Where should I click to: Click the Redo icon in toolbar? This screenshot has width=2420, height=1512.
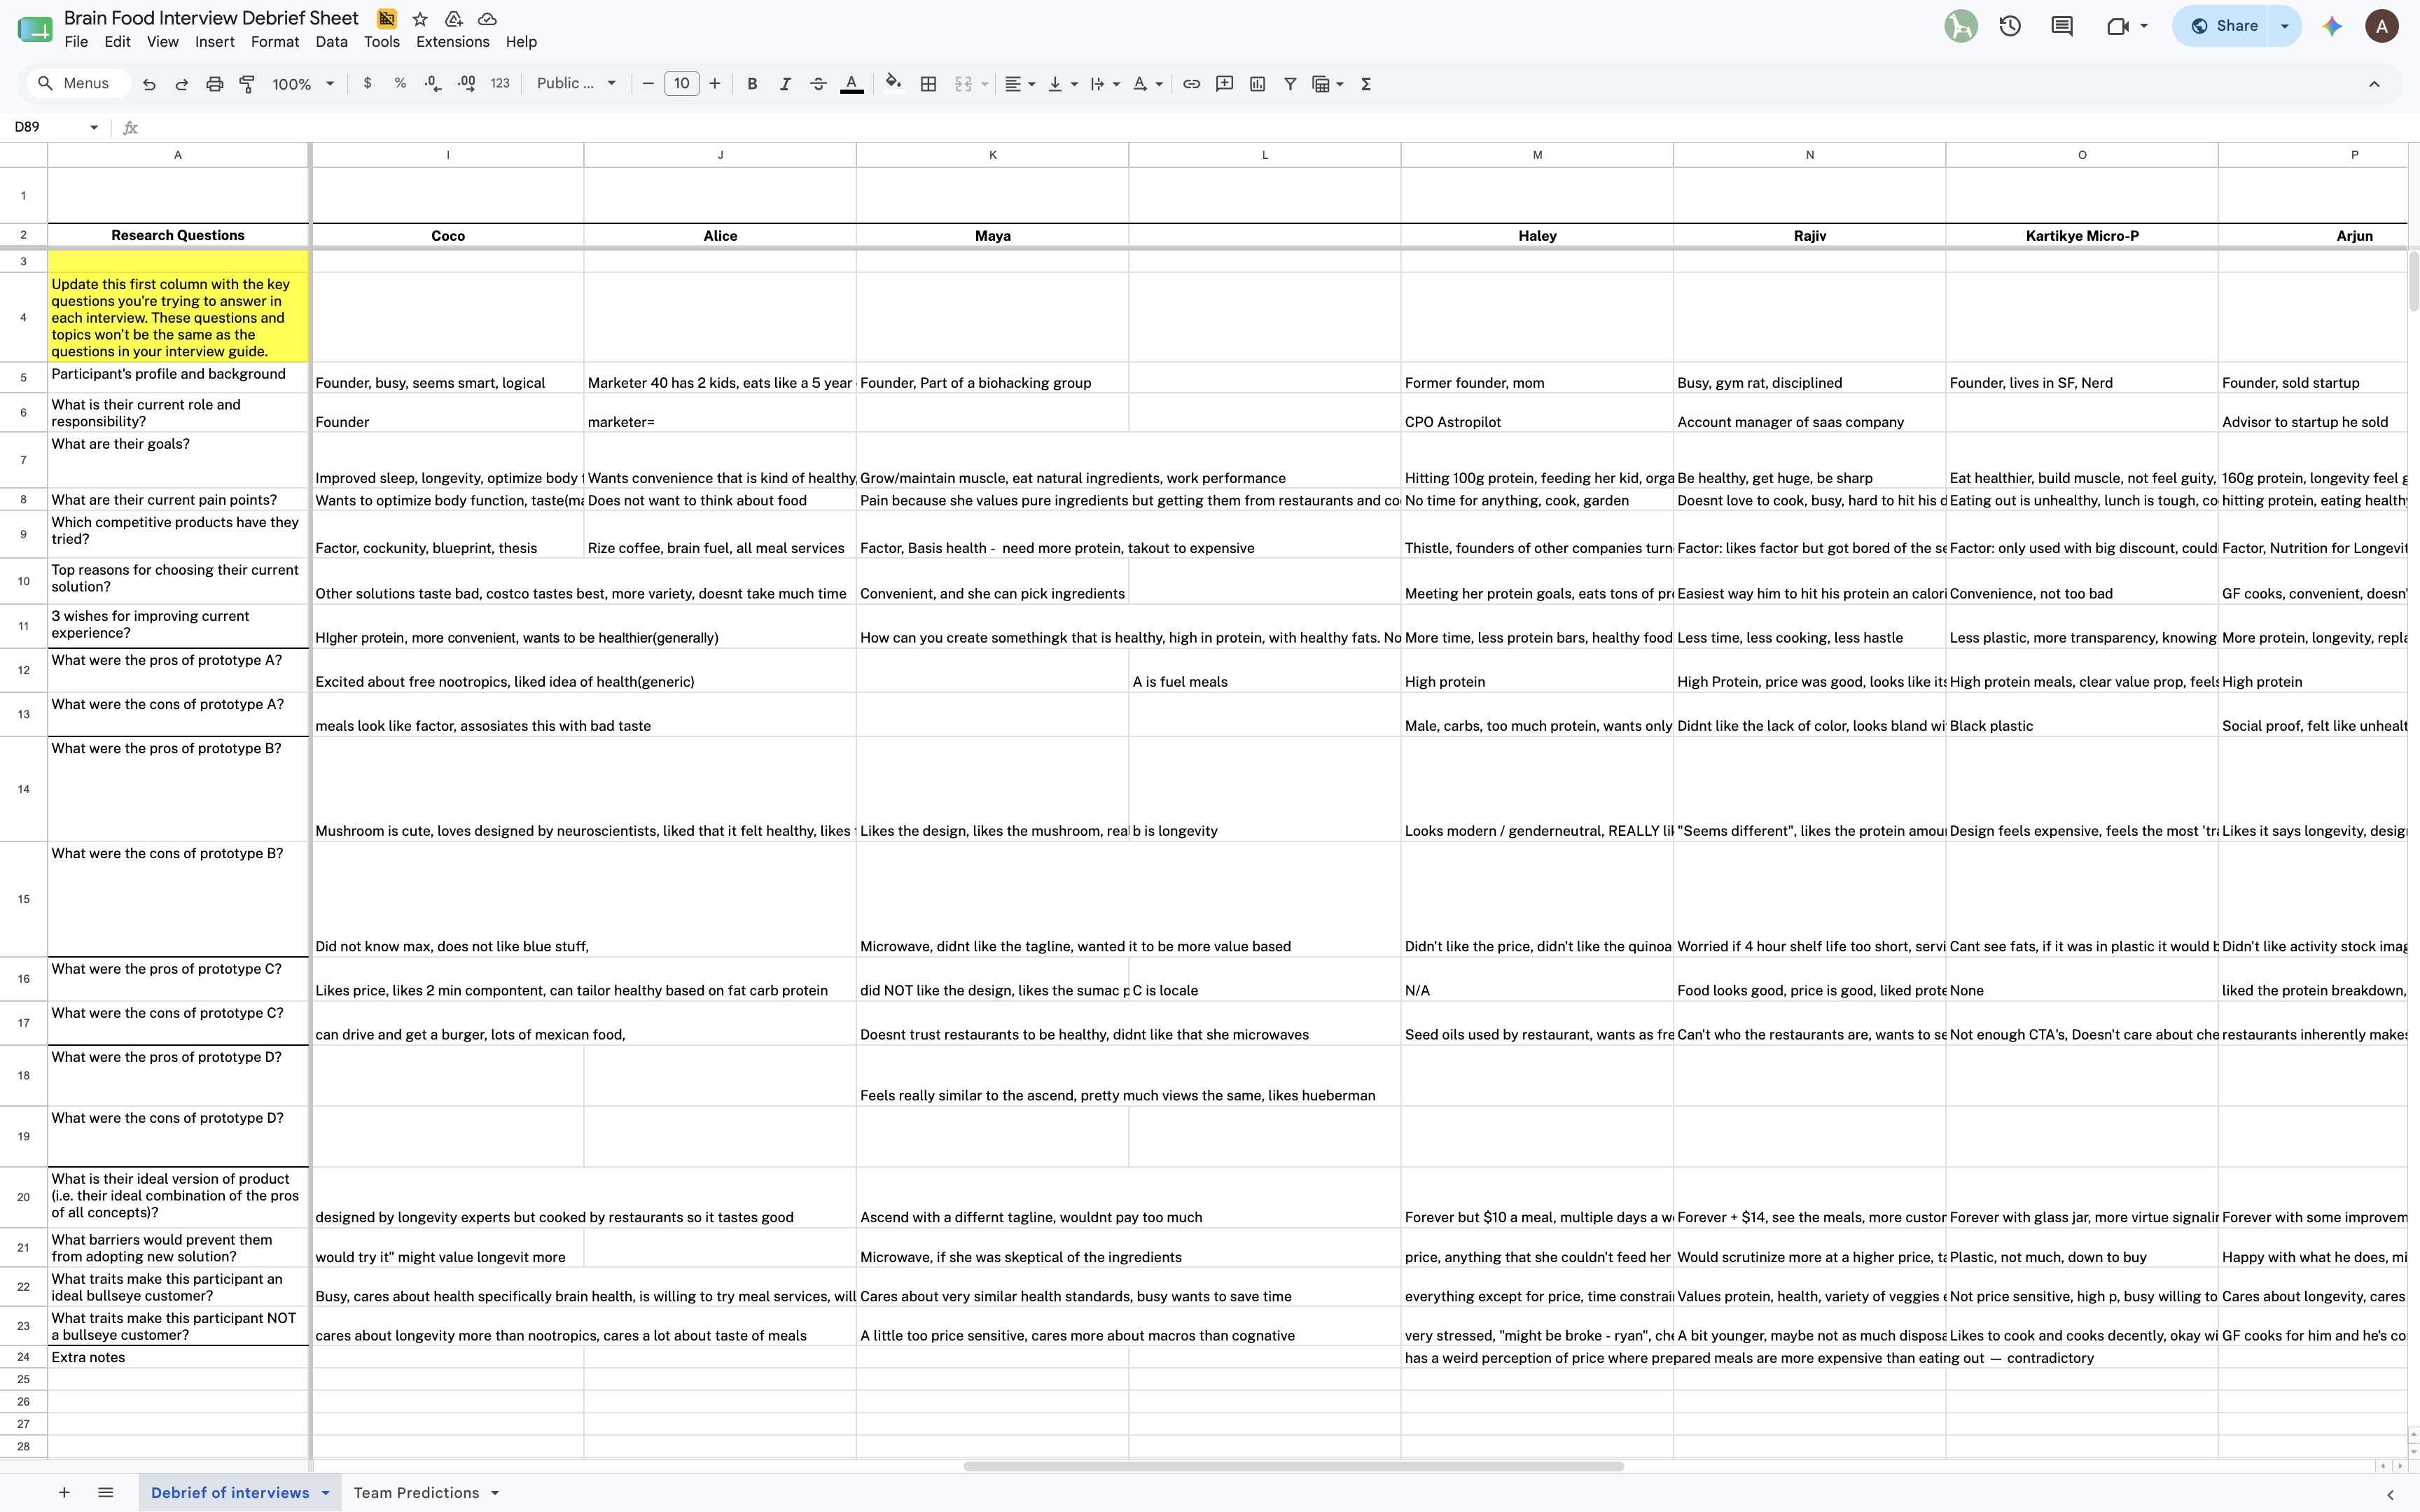point(182,84)
